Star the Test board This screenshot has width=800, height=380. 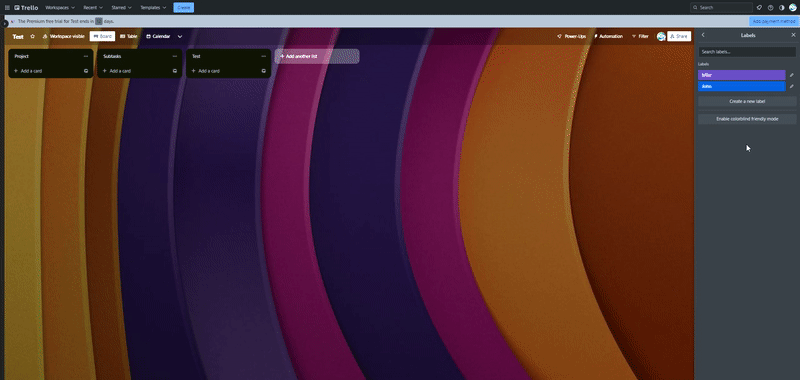point(33,36)
